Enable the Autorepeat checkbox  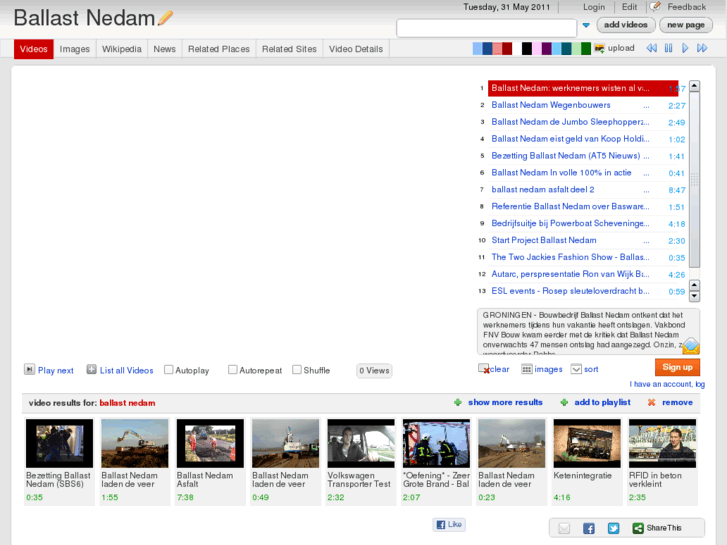tap(233, 370)
